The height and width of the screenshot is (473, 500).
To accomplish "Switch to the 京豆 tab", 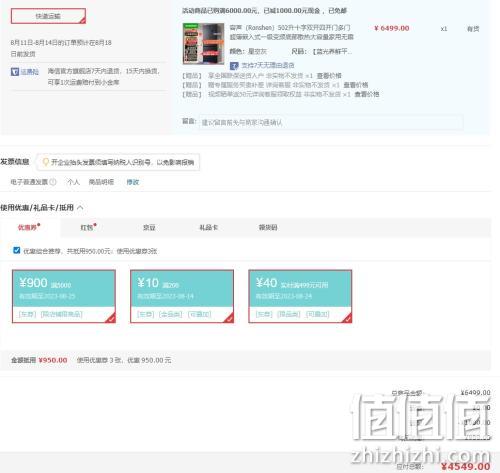I will [x=149, y=227].
